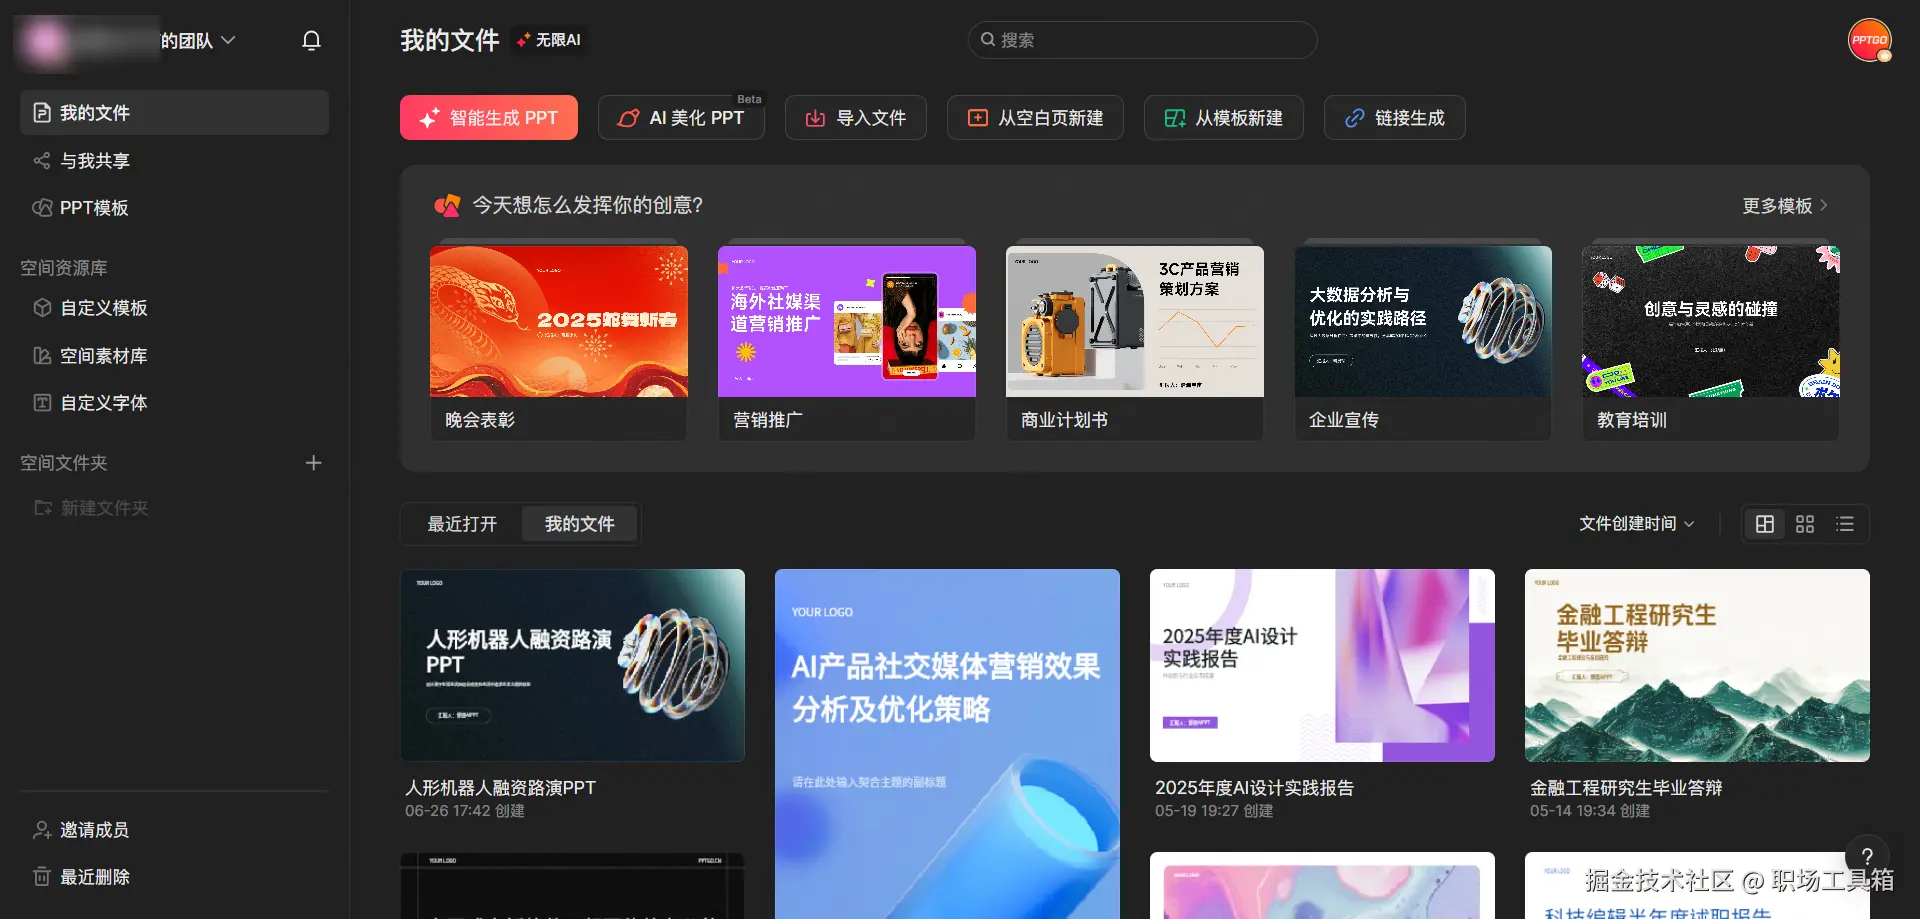The width and height of the screenshot is (1920, 919).
Task: Open 与我共享 in the sidebar
Action: [174, 161]
